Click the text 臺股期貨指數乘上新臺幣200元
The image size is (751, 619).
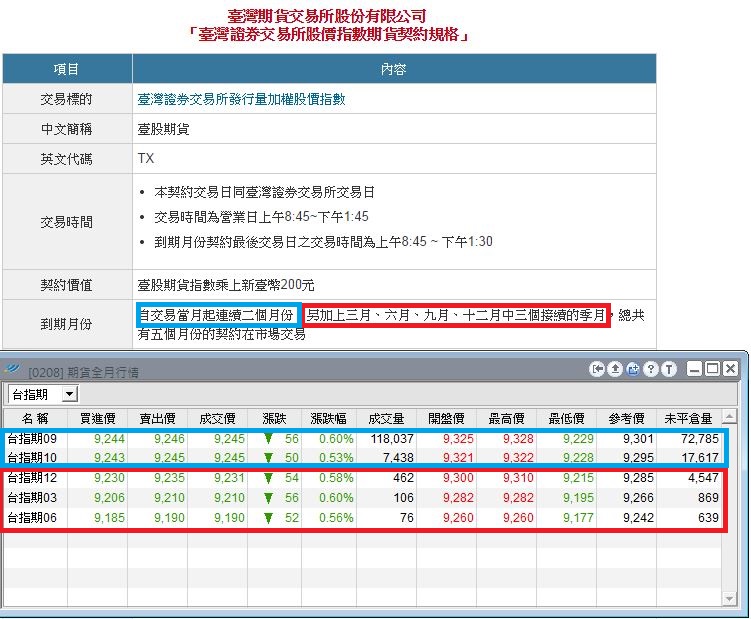[x=226, y=285]
